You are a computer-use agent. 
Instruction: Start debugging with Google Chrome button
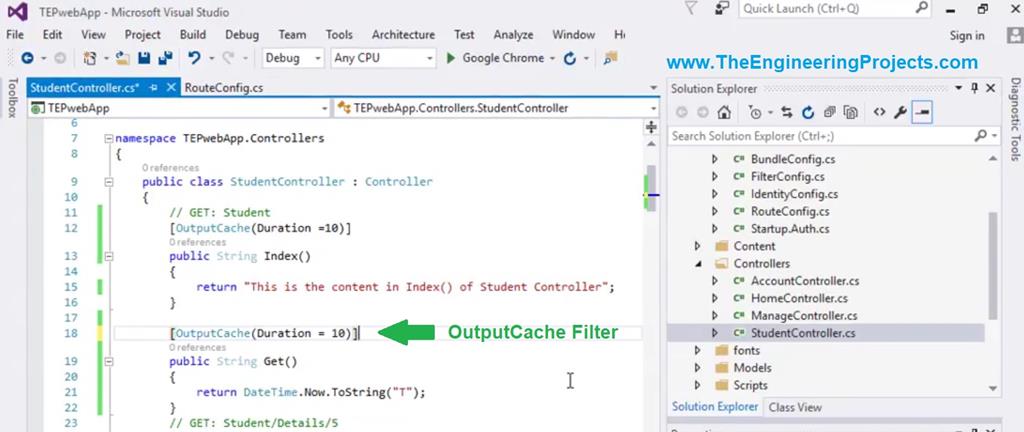[x=496, y=58]
